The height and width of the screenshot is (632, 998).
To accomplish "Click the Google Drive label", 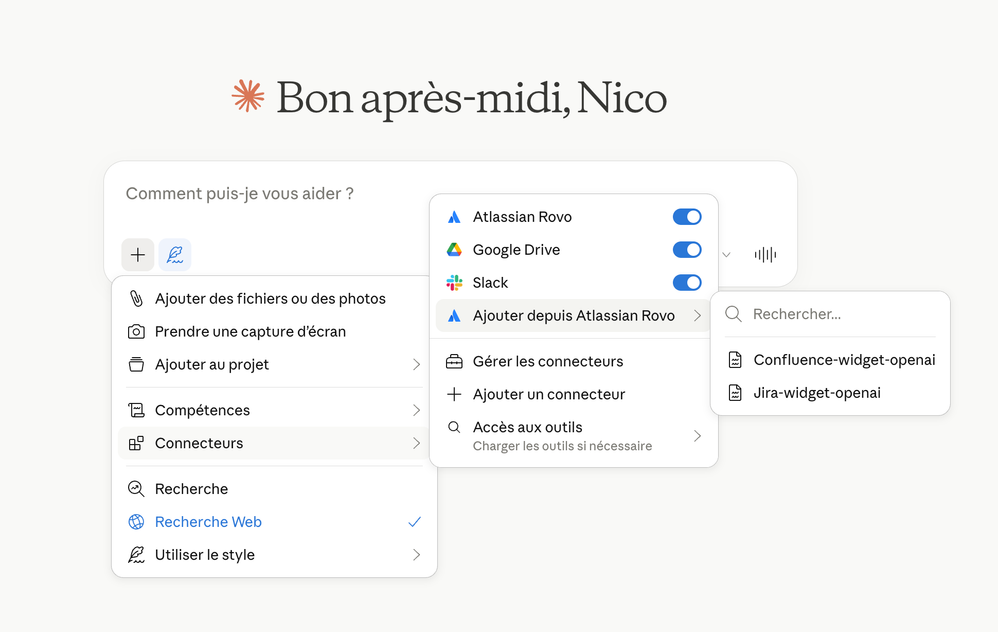I will (516, 250).
